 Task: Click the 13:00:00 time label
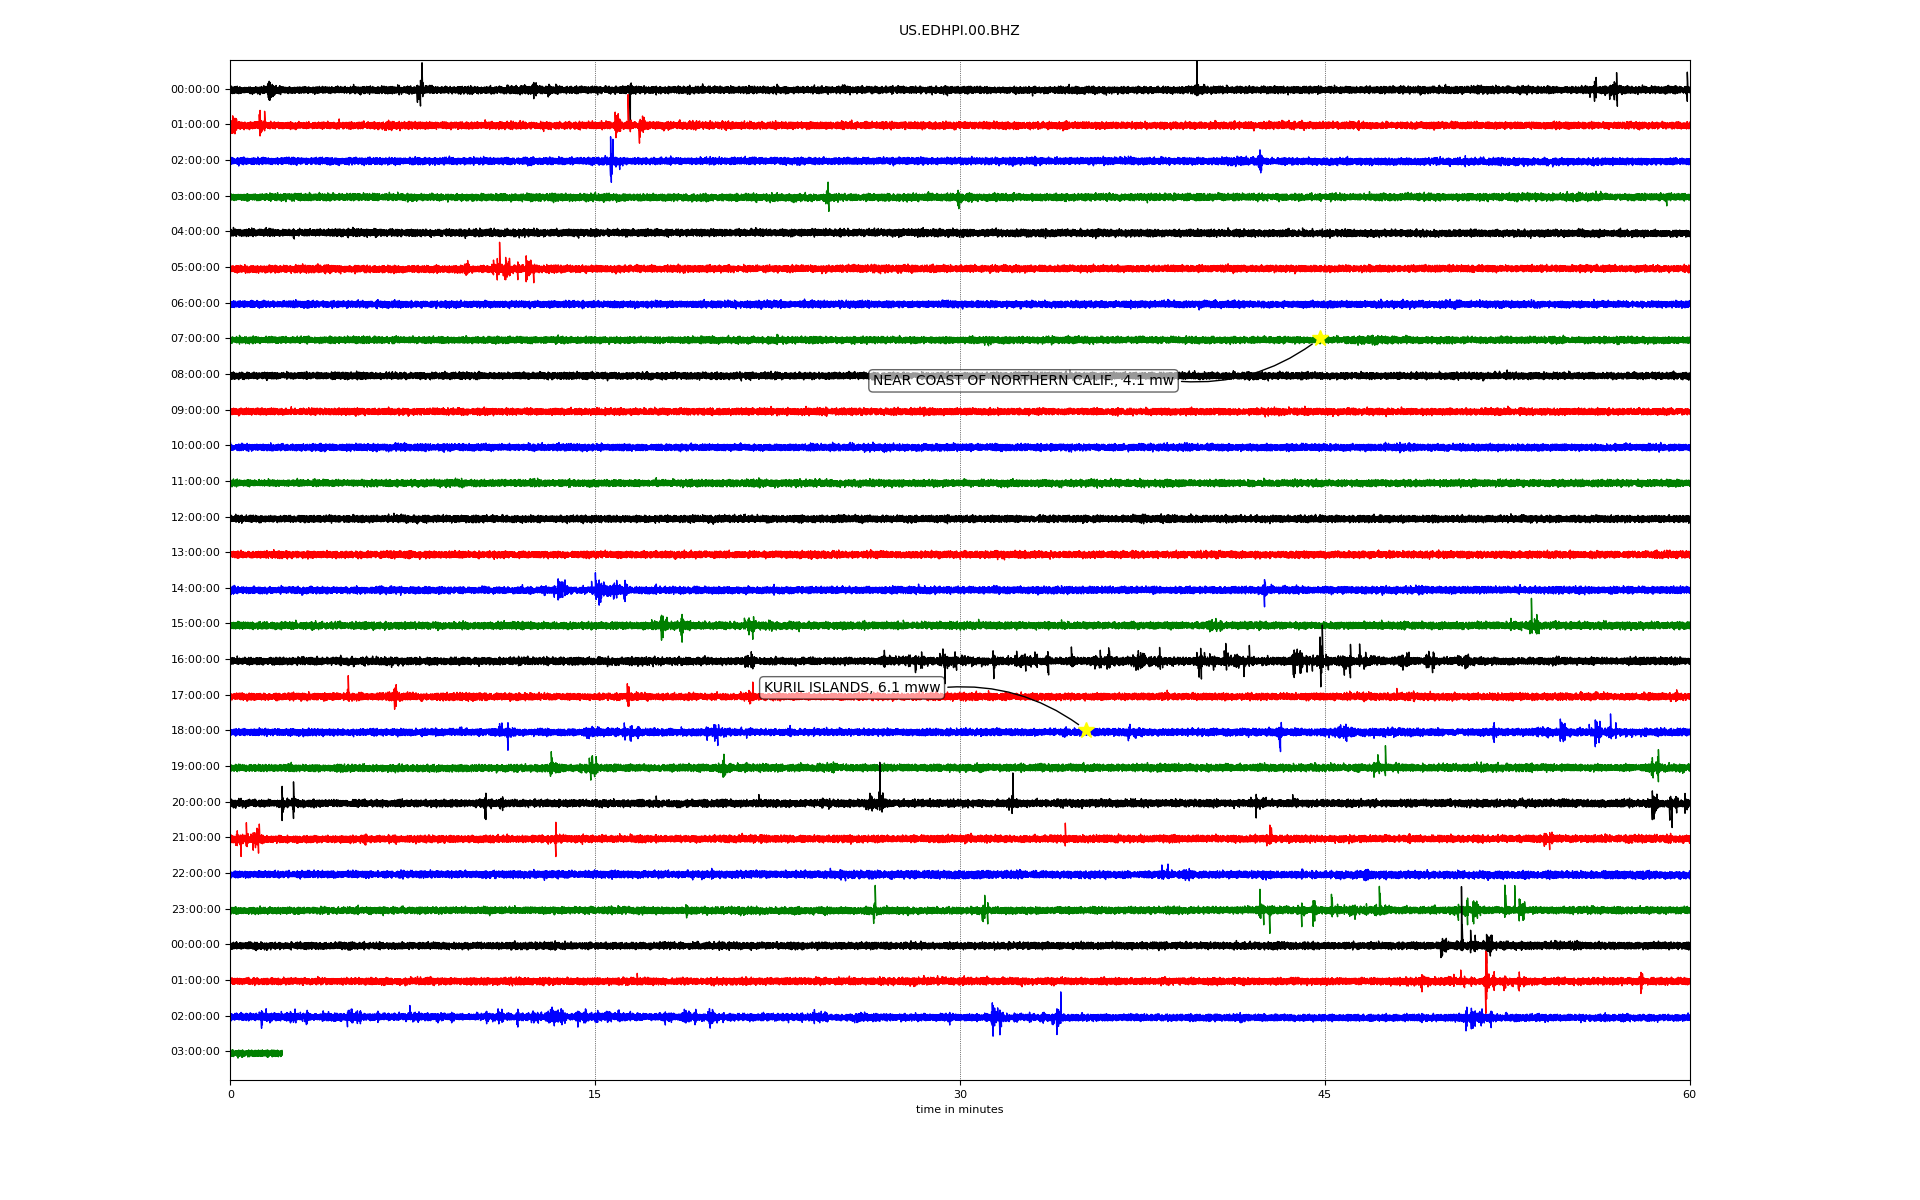tap(195, 553)
